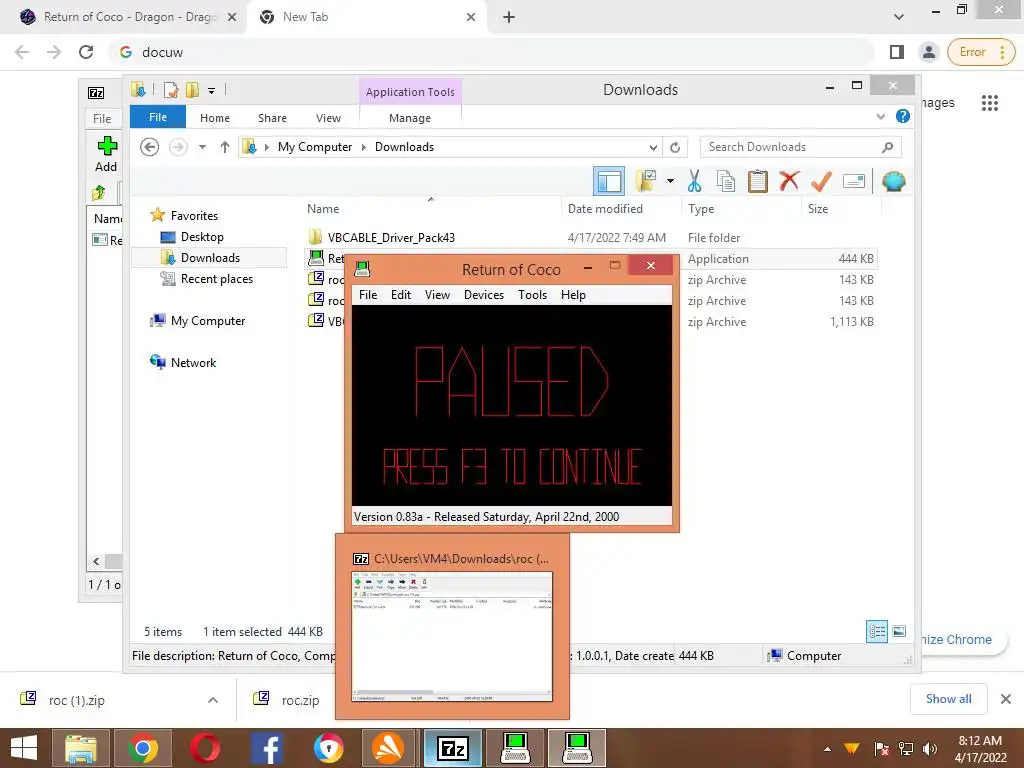This screenshot has height=768, width=1024.
Task: Click the Chrome Error button
Action: click(981, 52)
